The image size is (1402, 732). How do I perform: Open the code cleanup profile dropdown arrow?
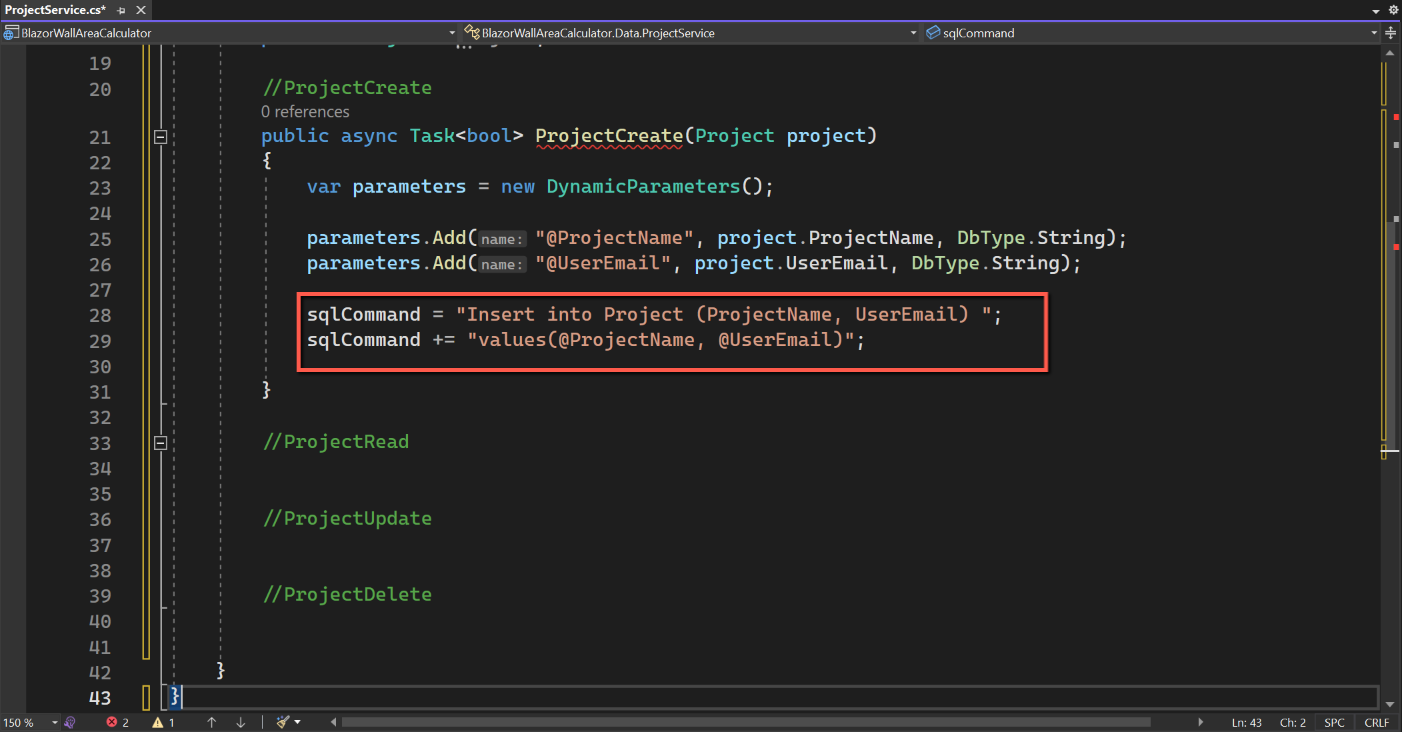[x=298, y=722]
